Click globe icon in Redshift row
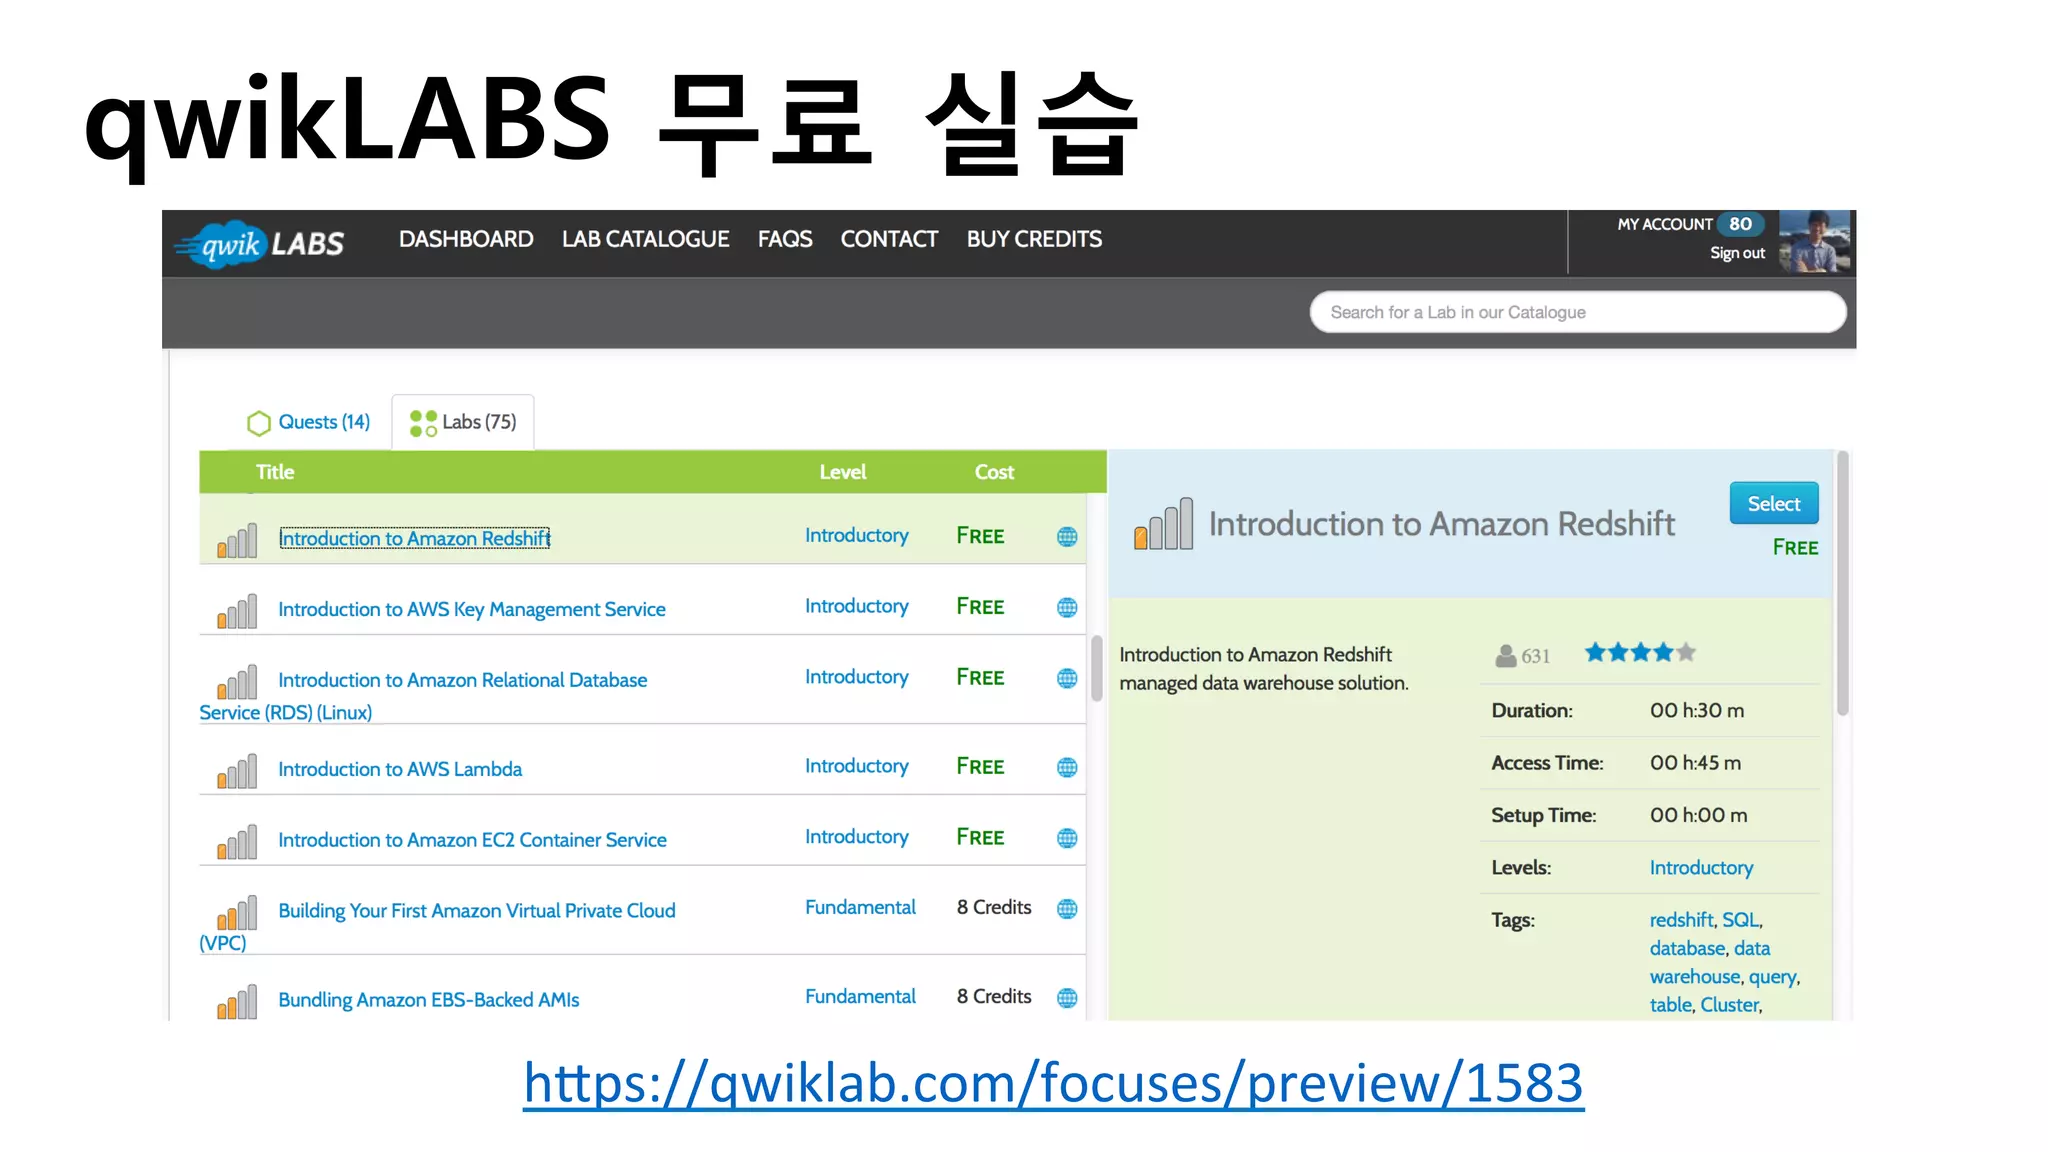2048x1152 pixels. tap(1067, 537)
